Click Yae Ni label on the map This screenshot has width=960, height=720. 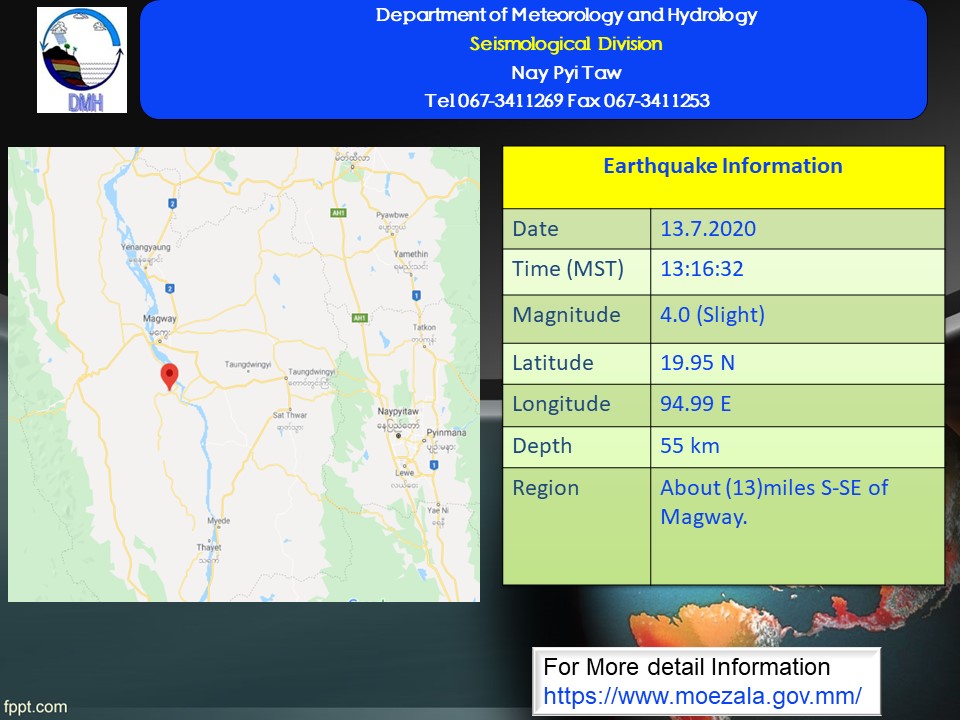(x=438, y=510)
